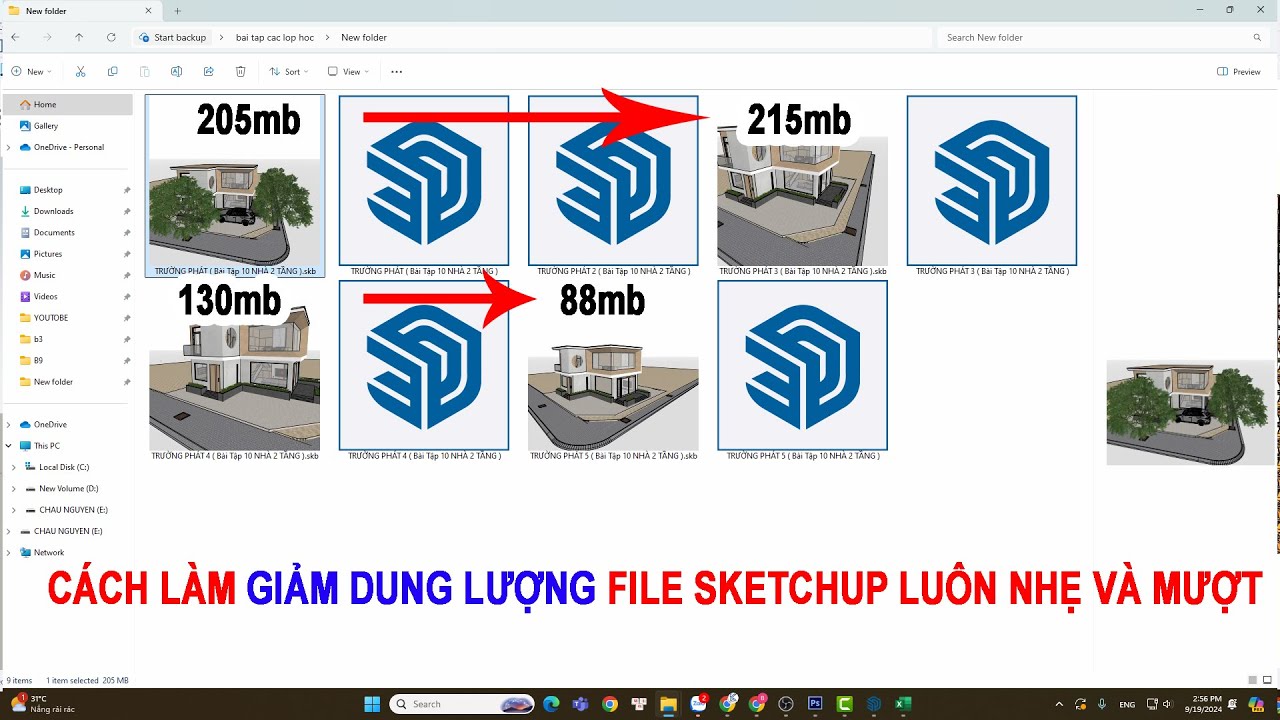Open SketchUp from the taskbar
This screenshot has height=720, width=1280.
(x=874, y=704)
